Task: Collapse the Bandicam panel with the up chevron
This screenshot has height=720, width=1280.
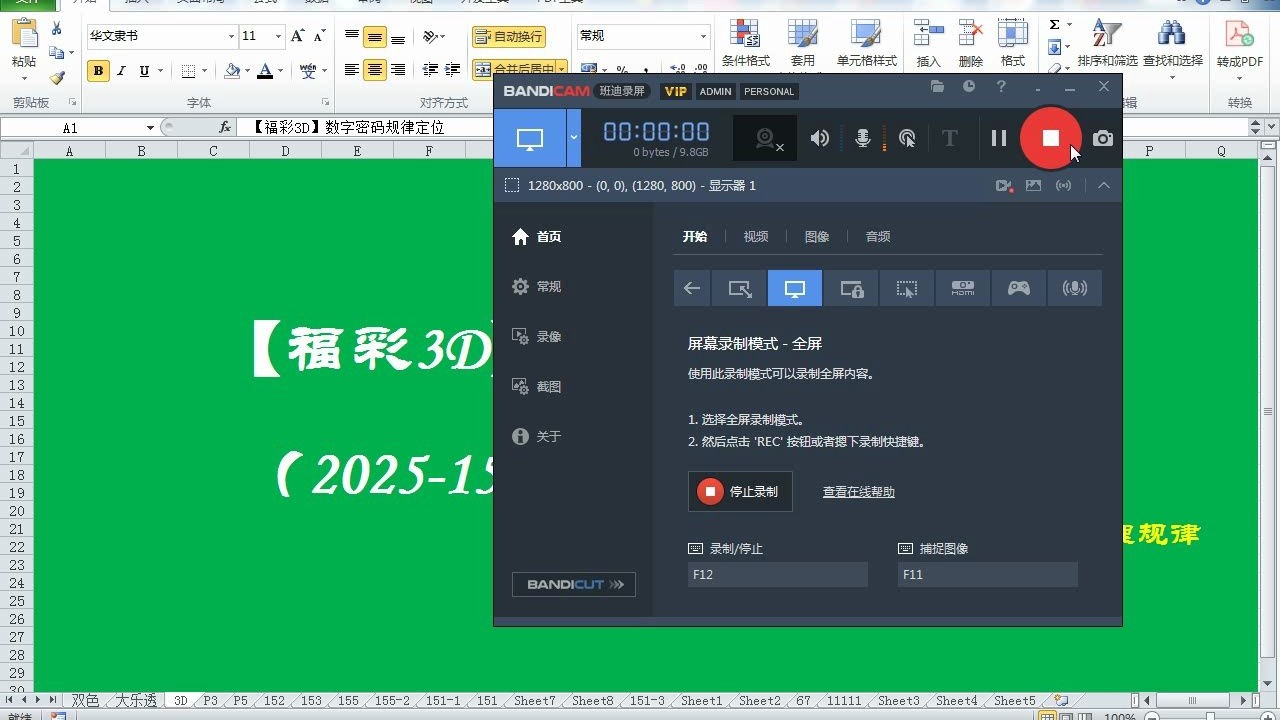Action: (x=1104, y=185)
